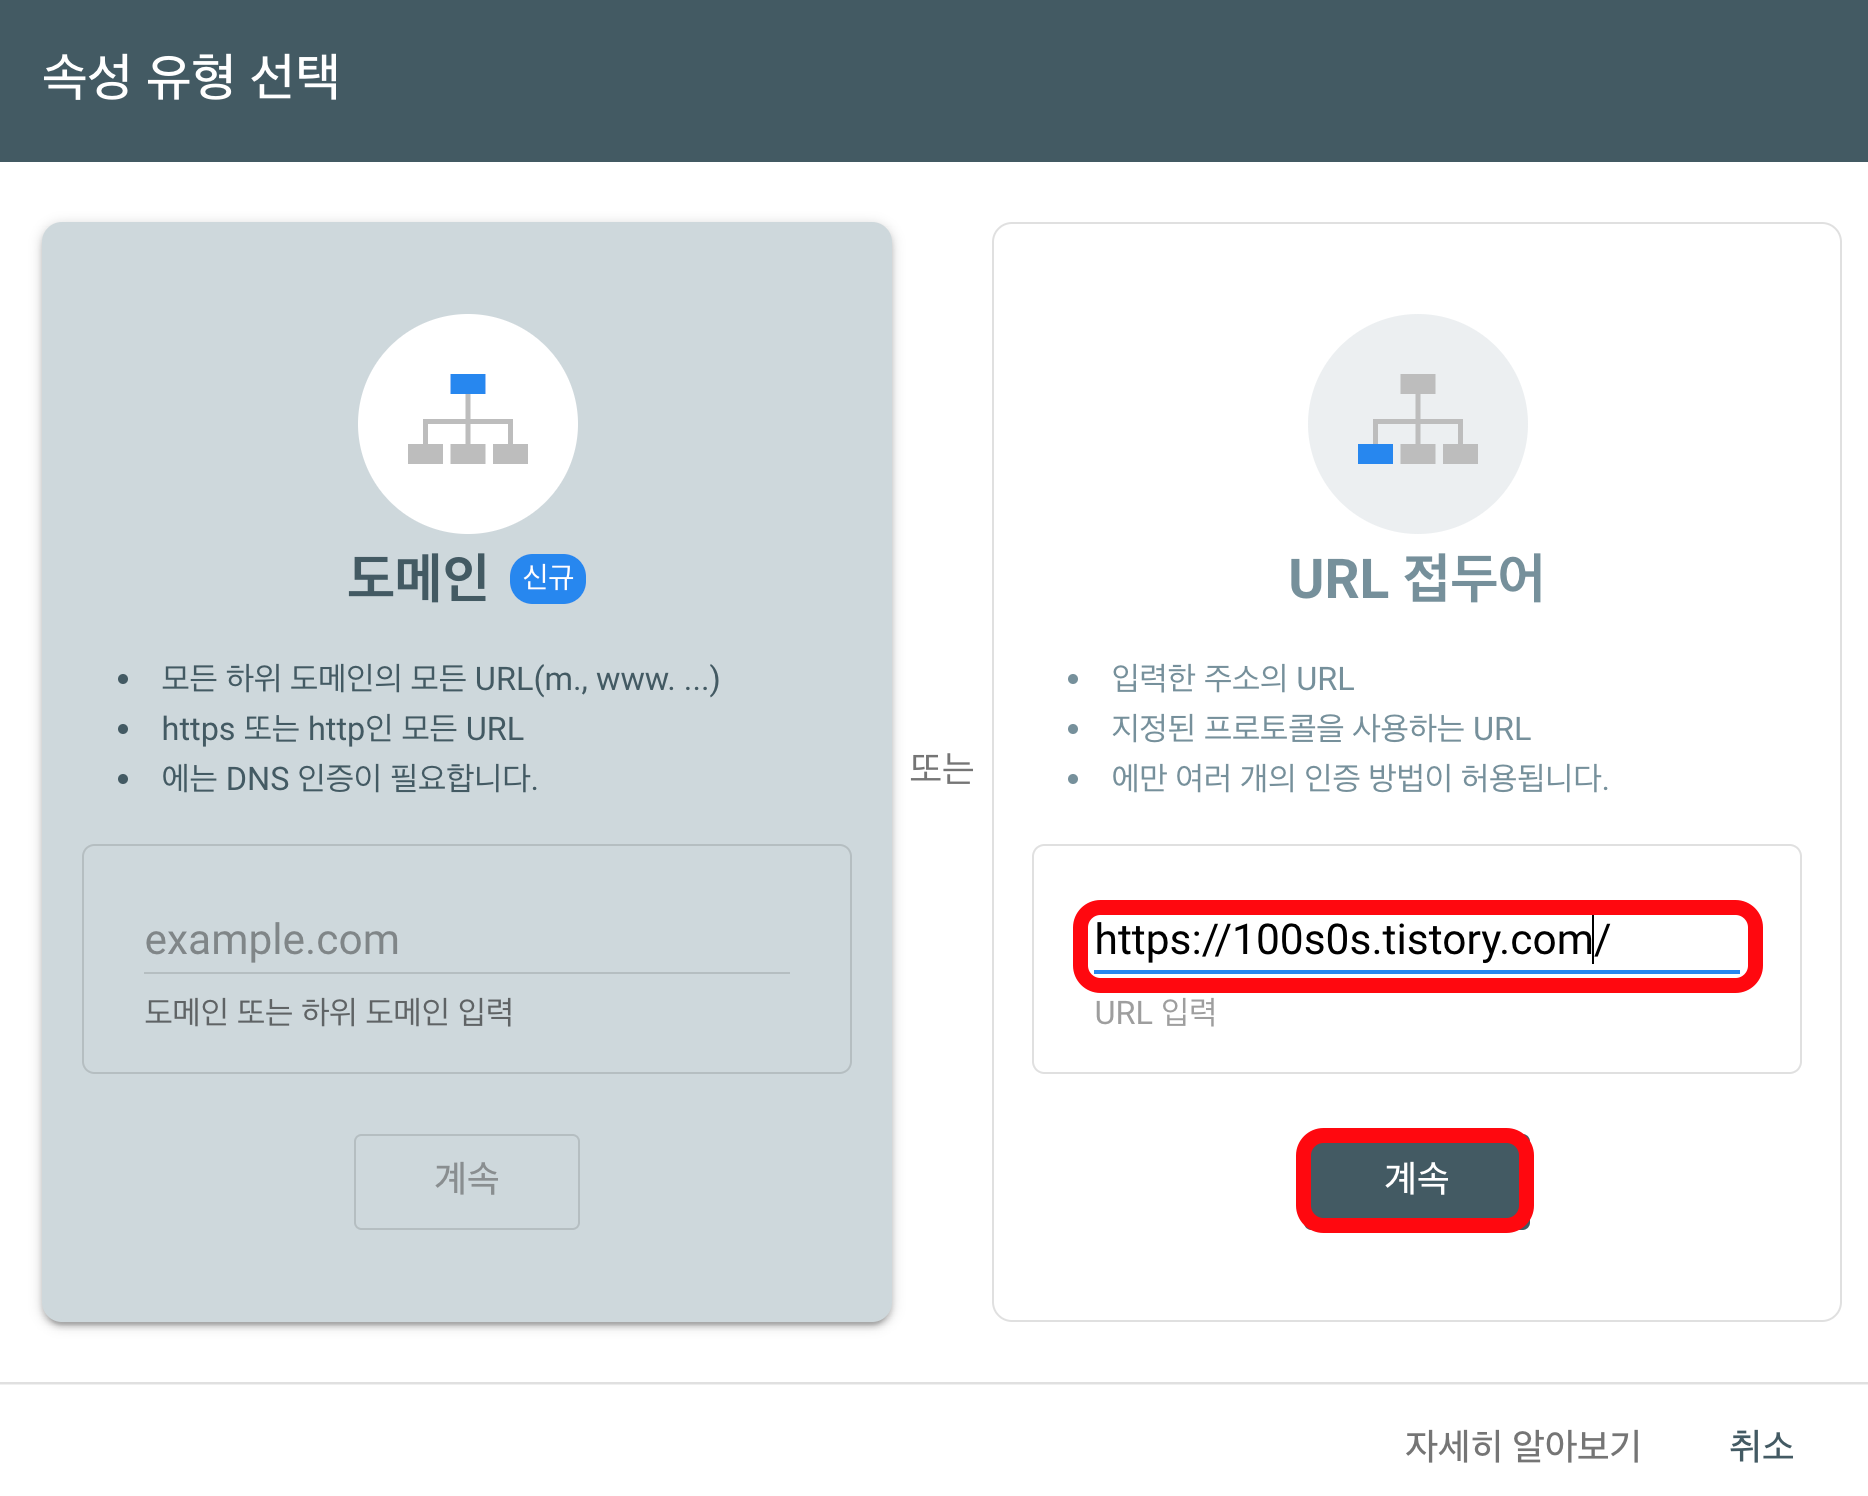The width and height of the screenshot is (1868, 1496).
Task: Click 'URL 입력' helper label
Action: tap(1155, 1012)
